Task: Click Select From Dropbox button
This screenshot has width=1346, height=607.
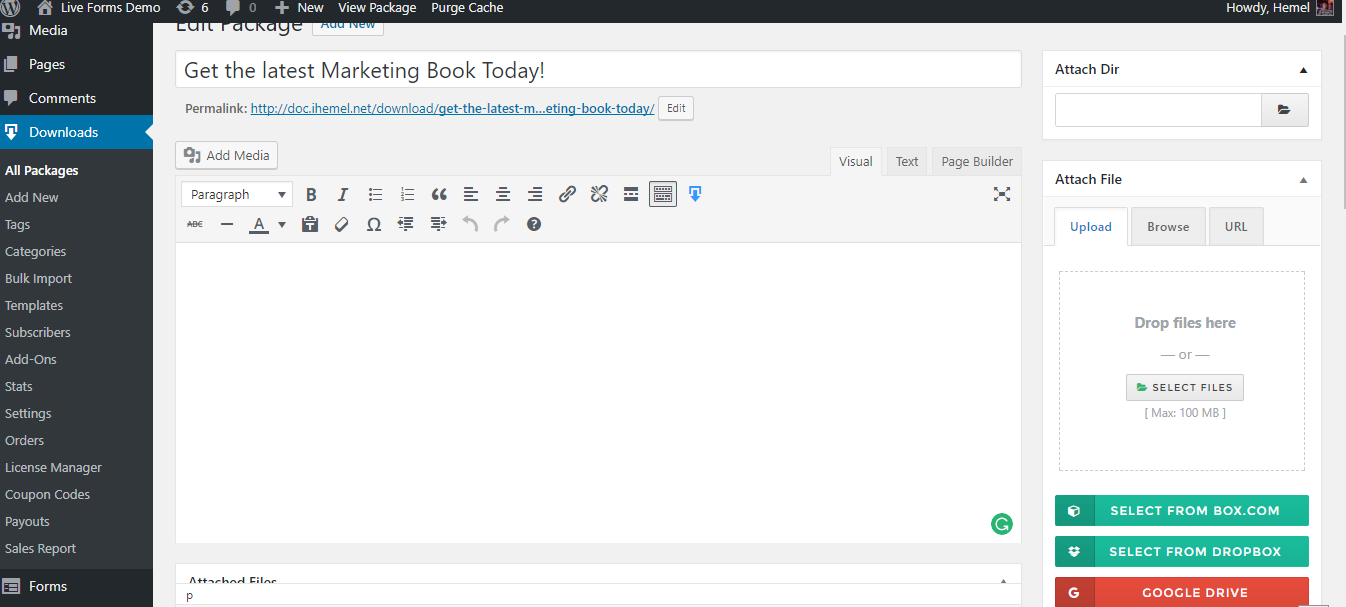Action: point(1182,551)
